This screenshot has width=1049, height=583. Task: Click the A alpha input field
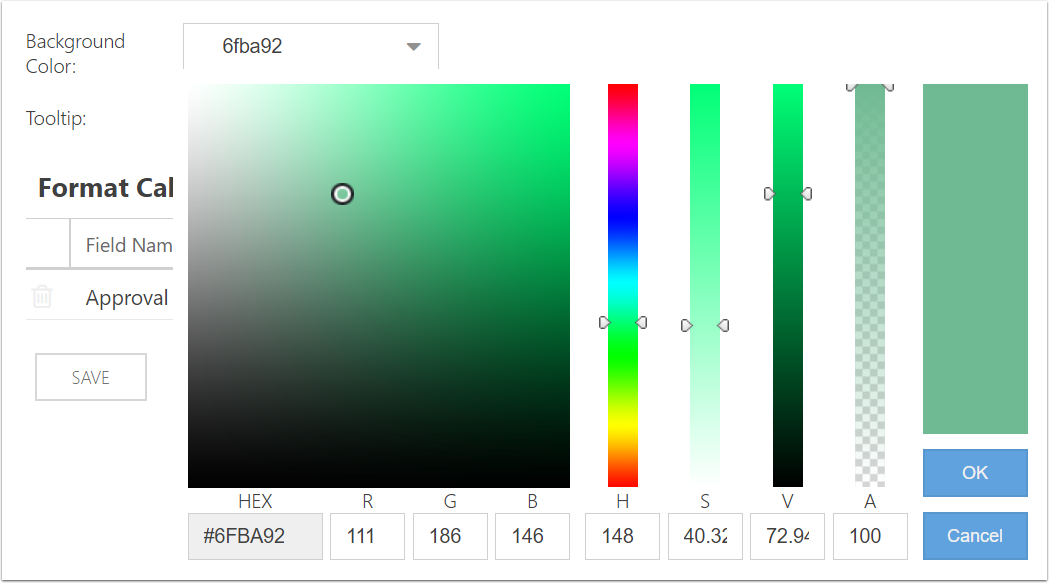pos(870,536)
